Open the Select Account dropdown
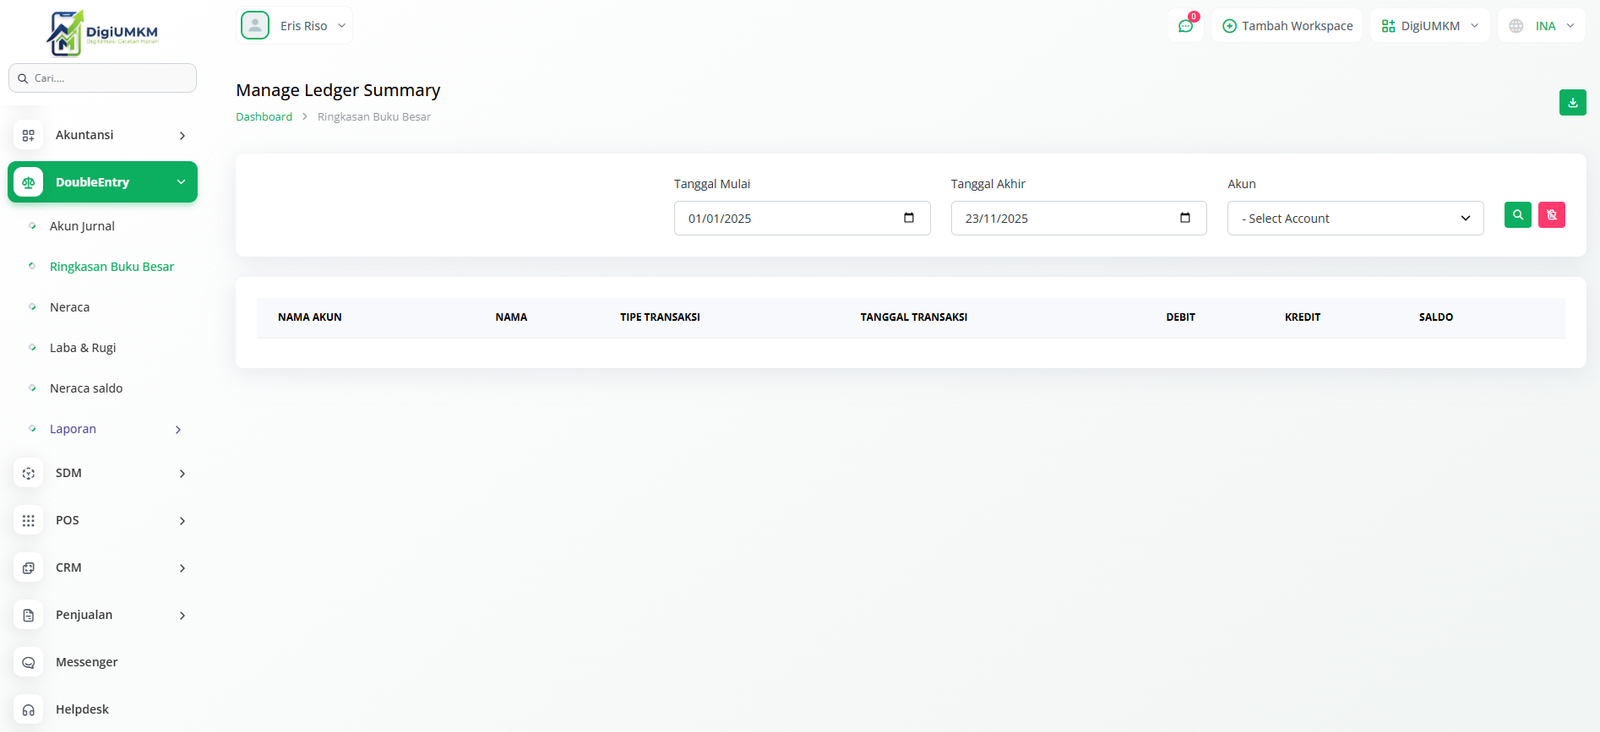Viewport: 1600px width, 732px height. [1355, 218]
